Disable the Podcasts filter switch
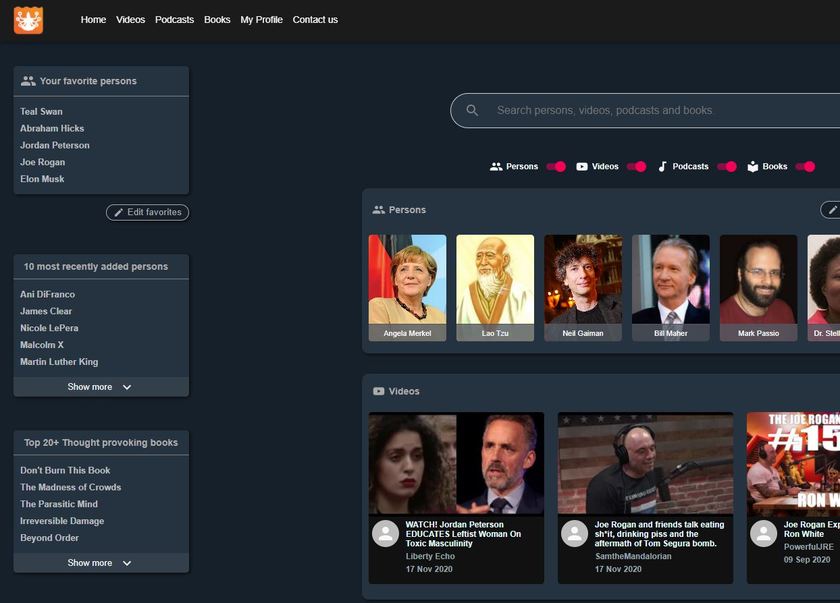Viewport: 840px width, 603px height. [x=727, y=167]
